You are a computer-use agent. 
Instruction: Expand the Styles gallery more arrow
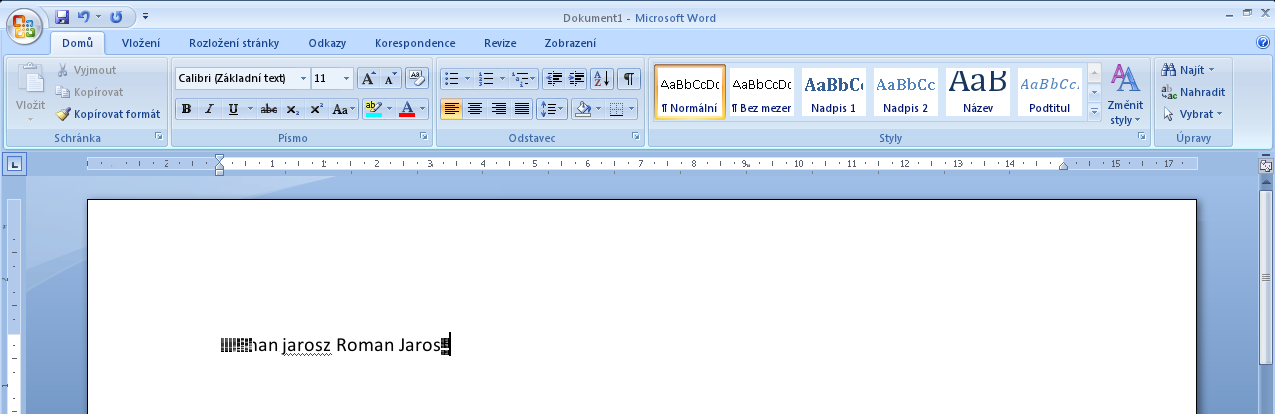1094,110
